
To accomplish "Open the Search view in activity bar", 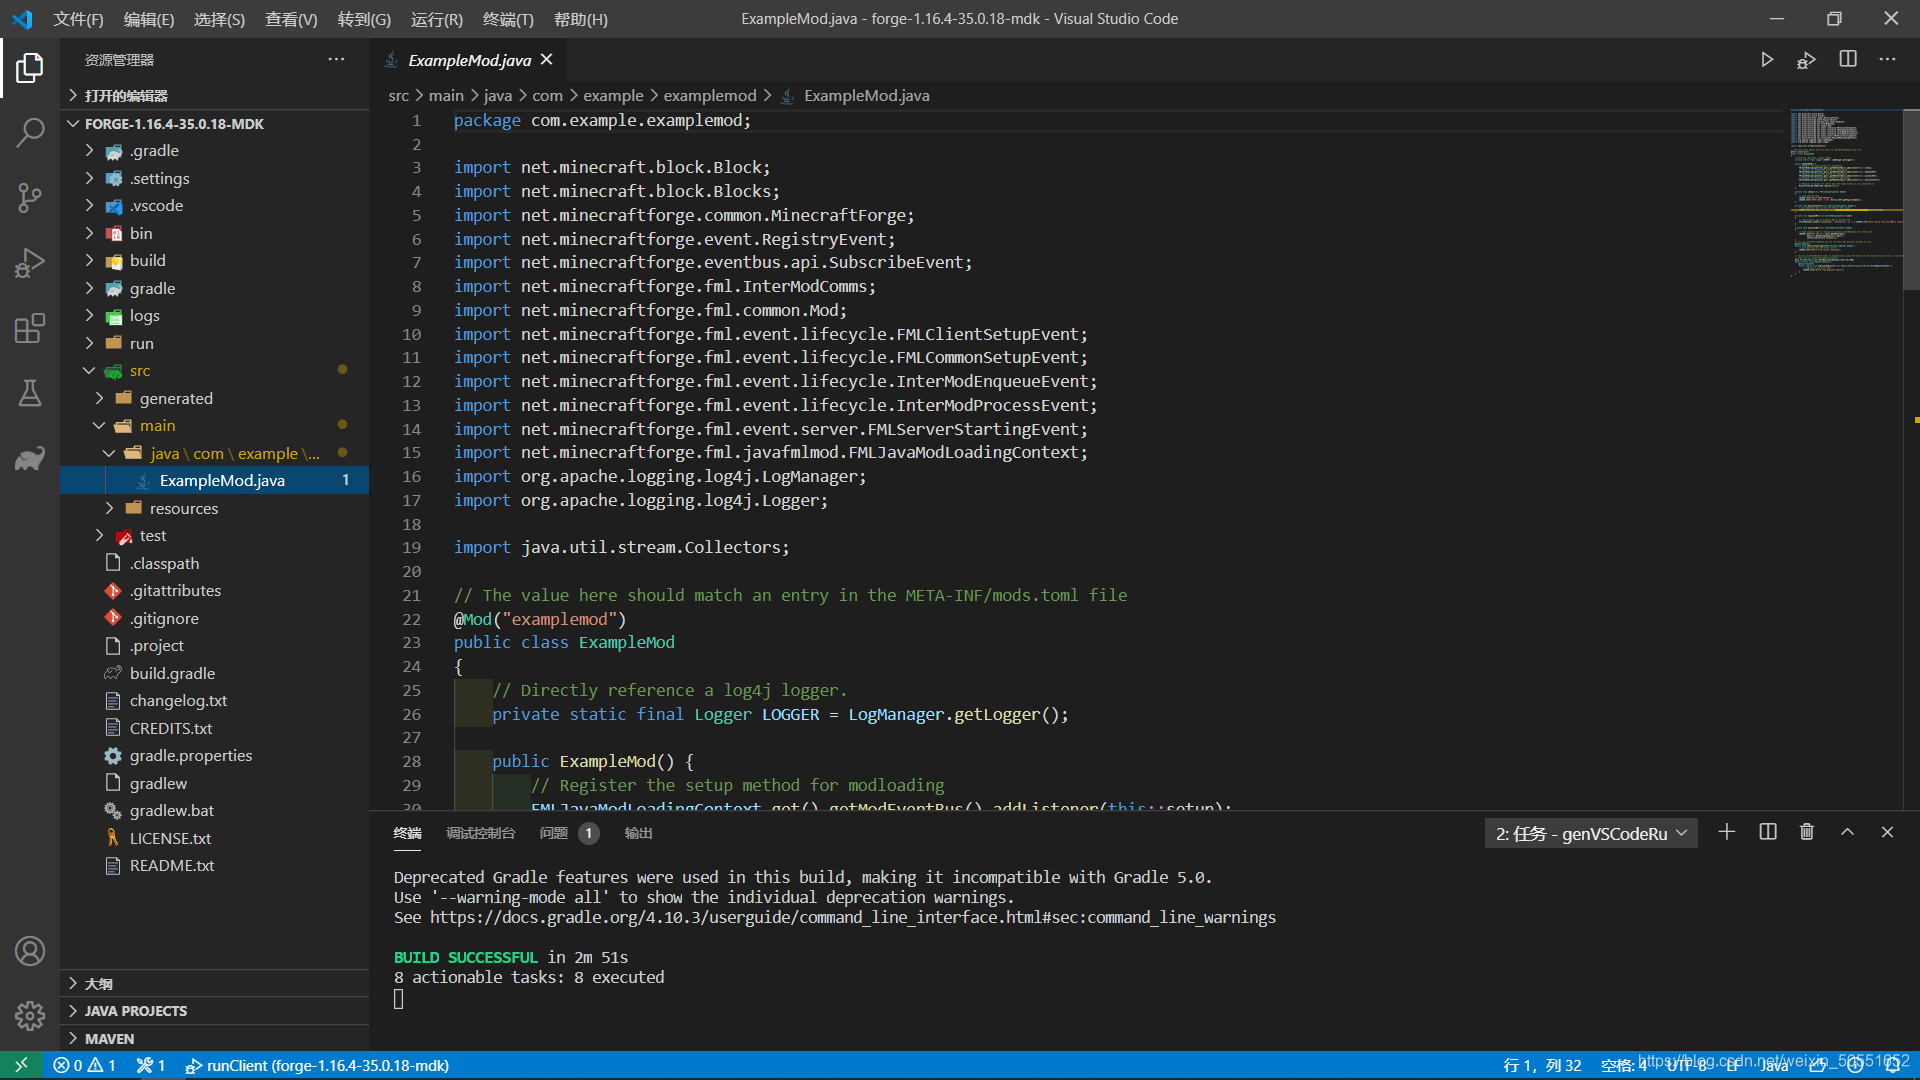I will click(30, 132).
